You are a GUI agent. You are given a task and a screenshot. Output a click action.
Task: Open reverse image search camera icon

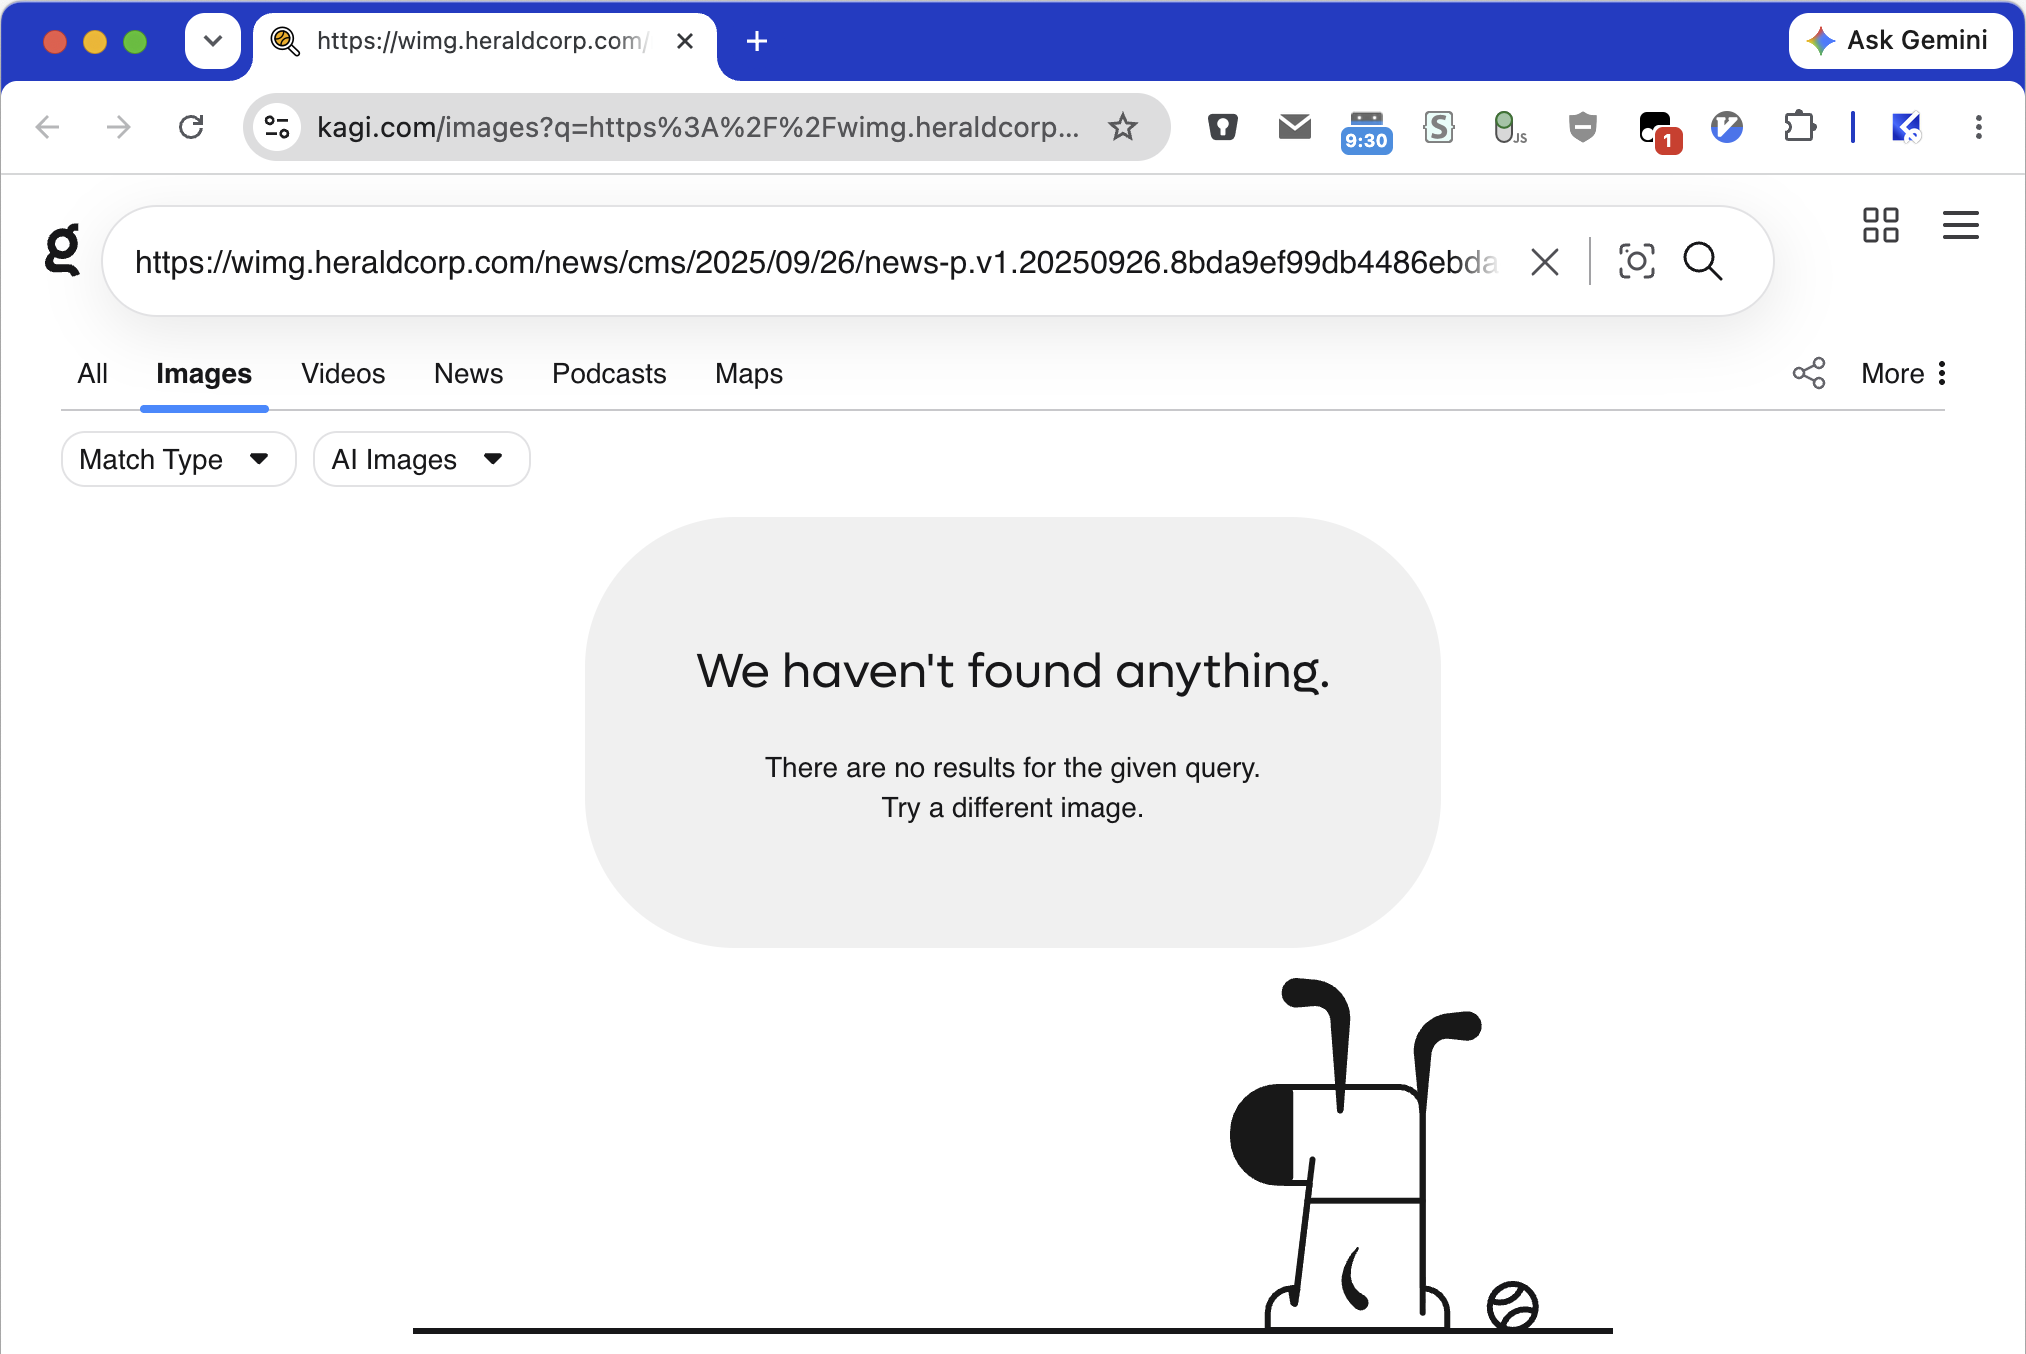[1636, 262]
